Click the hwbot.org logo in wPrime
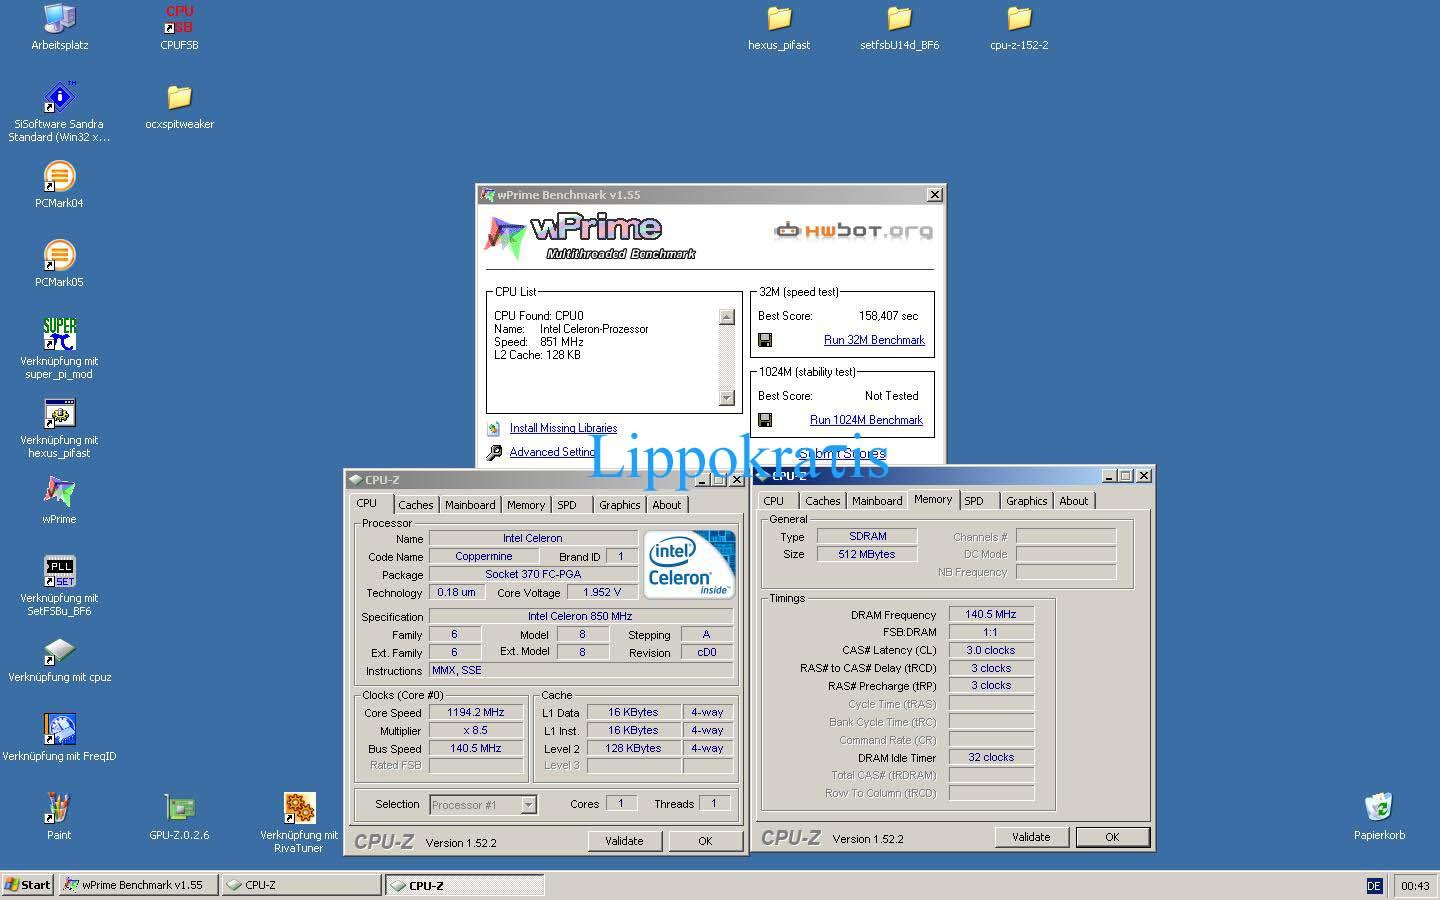 click(853, 231)
